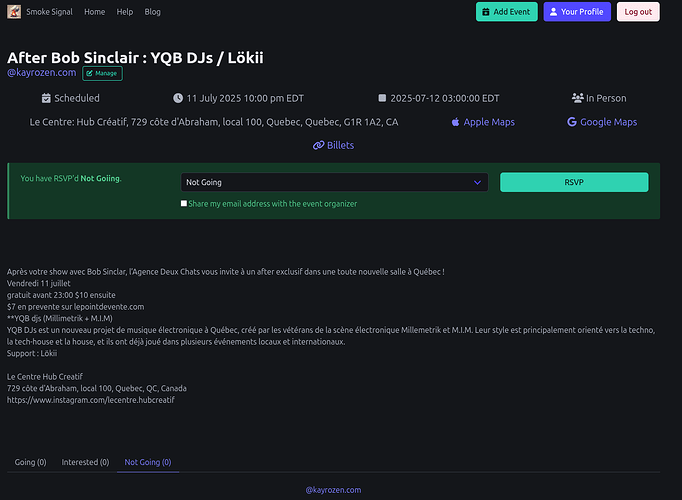Click the Google G icon
Screen dimensions: 682x500
(572, 122)
